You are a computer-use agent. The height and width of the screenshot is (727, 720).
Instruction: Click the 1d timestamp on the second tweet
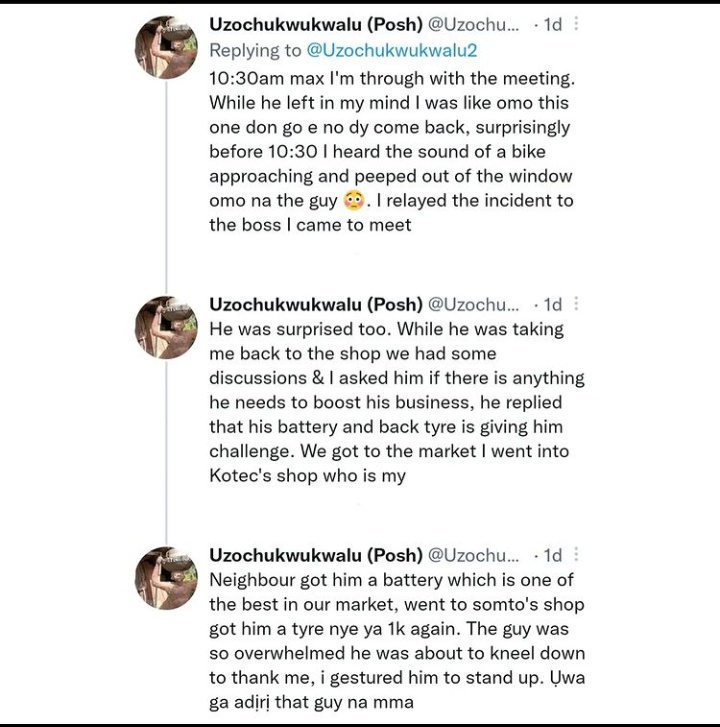click(x=552, y=304)
